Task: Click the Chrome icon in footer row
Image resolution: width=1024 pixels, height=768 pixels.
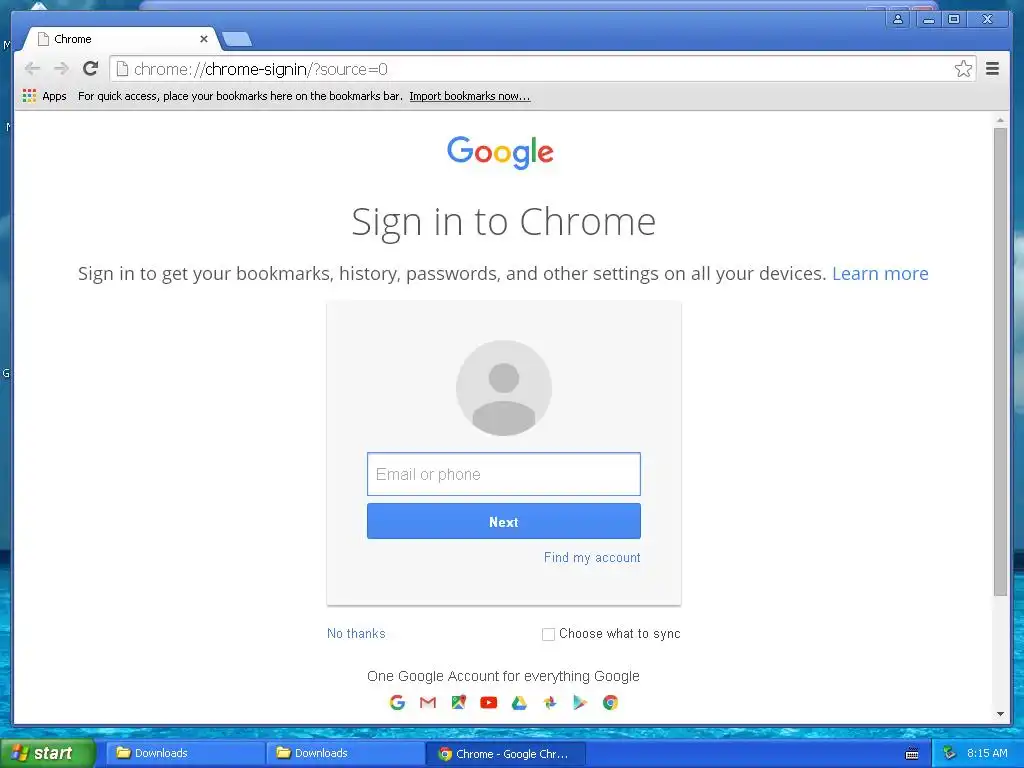Action: click(611, 703)
